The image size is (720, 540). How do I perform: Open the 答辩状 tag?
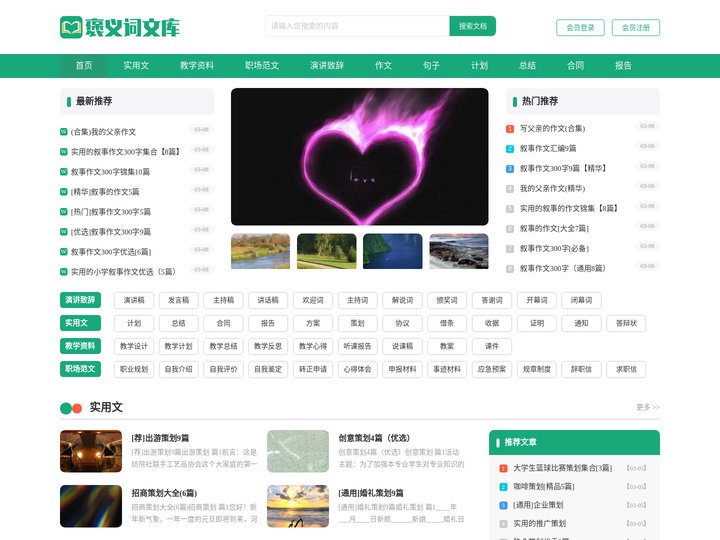point(626,323)
